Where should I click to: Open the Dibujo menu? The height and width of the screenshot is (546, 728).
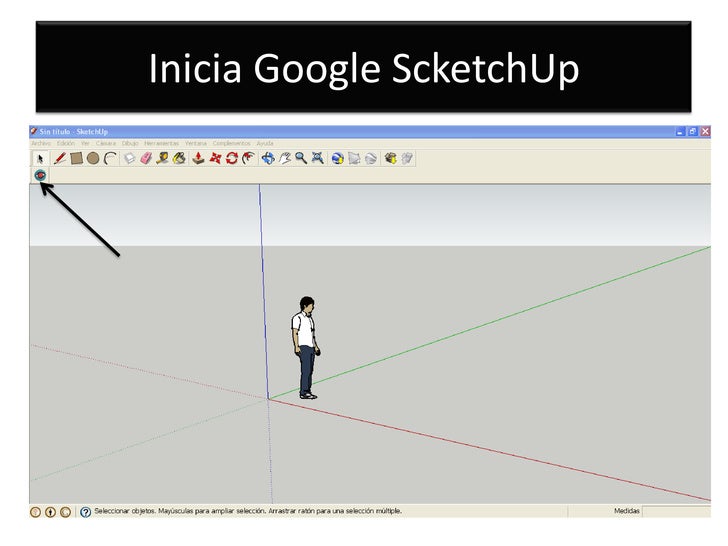(130, 143)
